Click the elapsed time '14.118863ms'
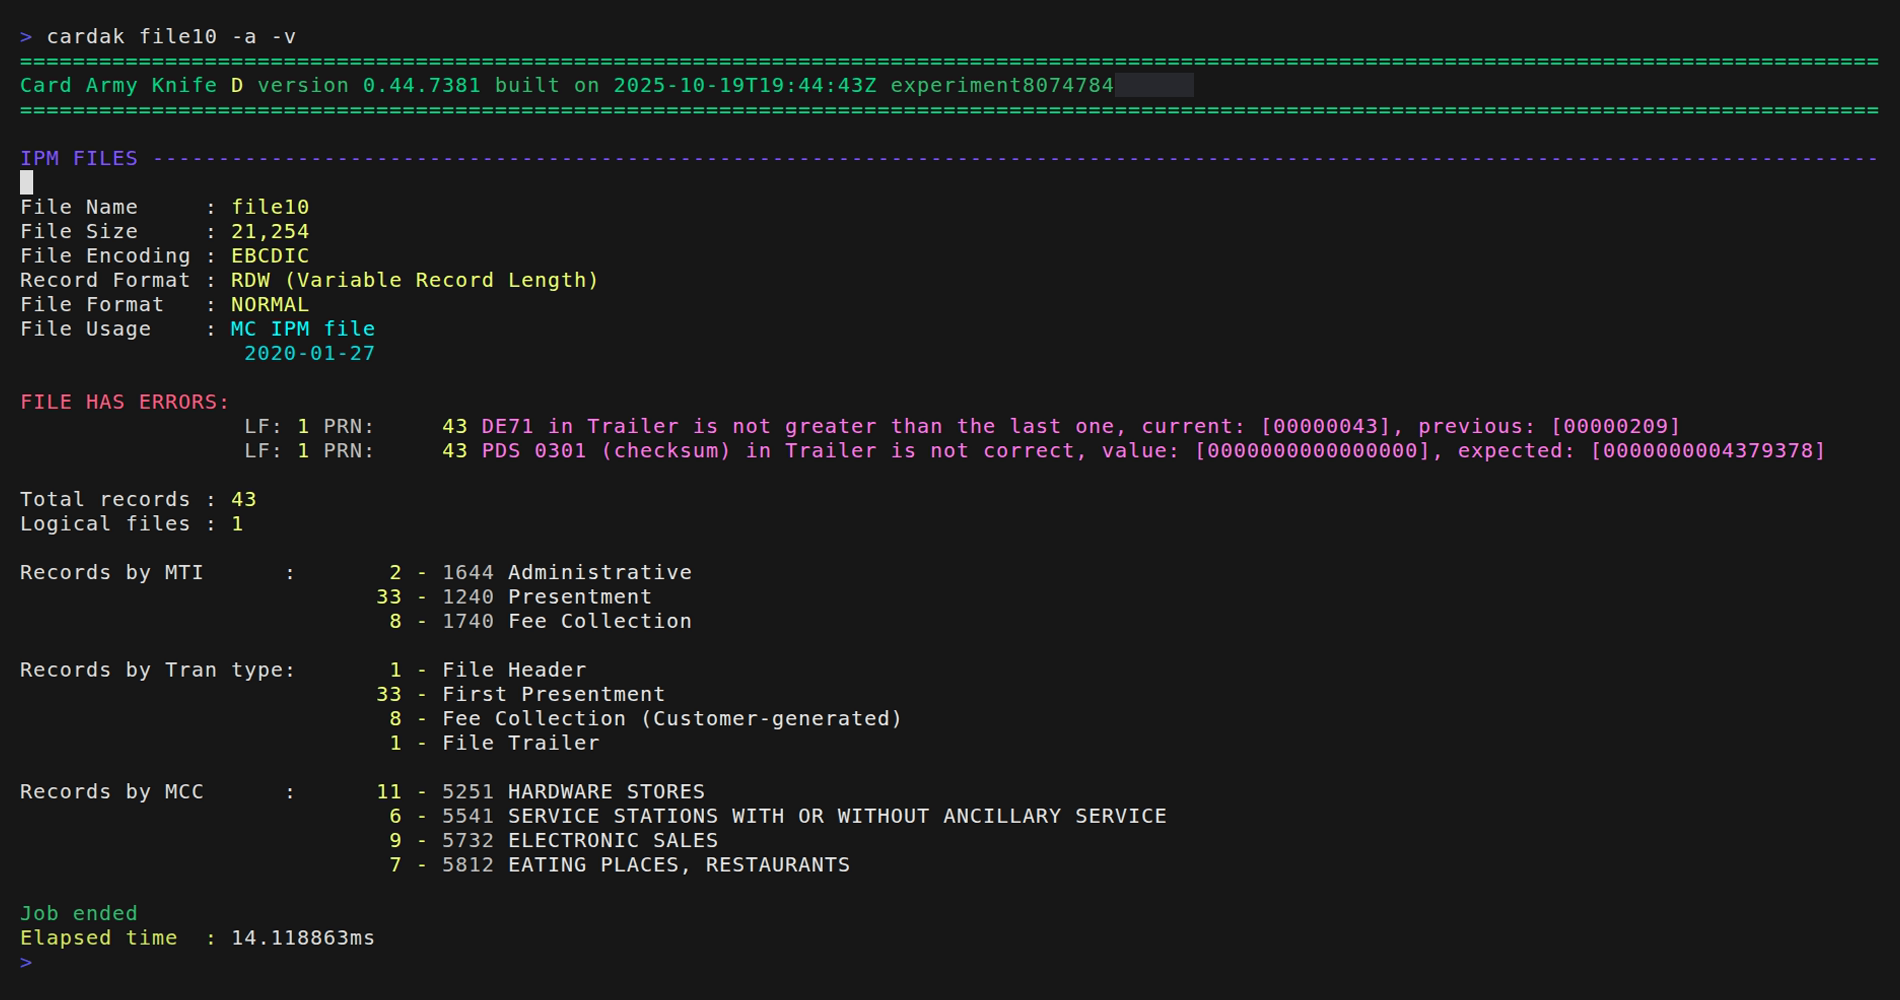This screenshot has width=1900, height=1000. pos(303,938)
